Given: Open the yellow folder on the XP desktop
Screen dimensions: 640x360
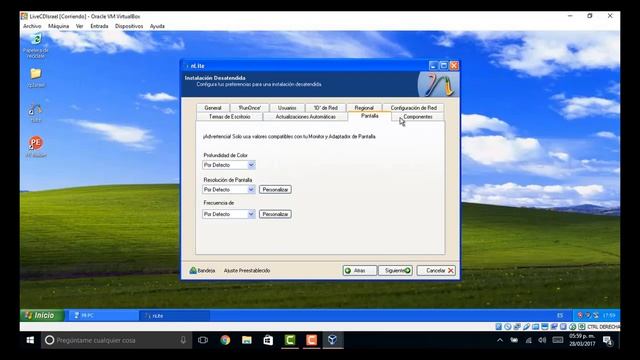Looking at the screenshot, I should pos(36,77).
